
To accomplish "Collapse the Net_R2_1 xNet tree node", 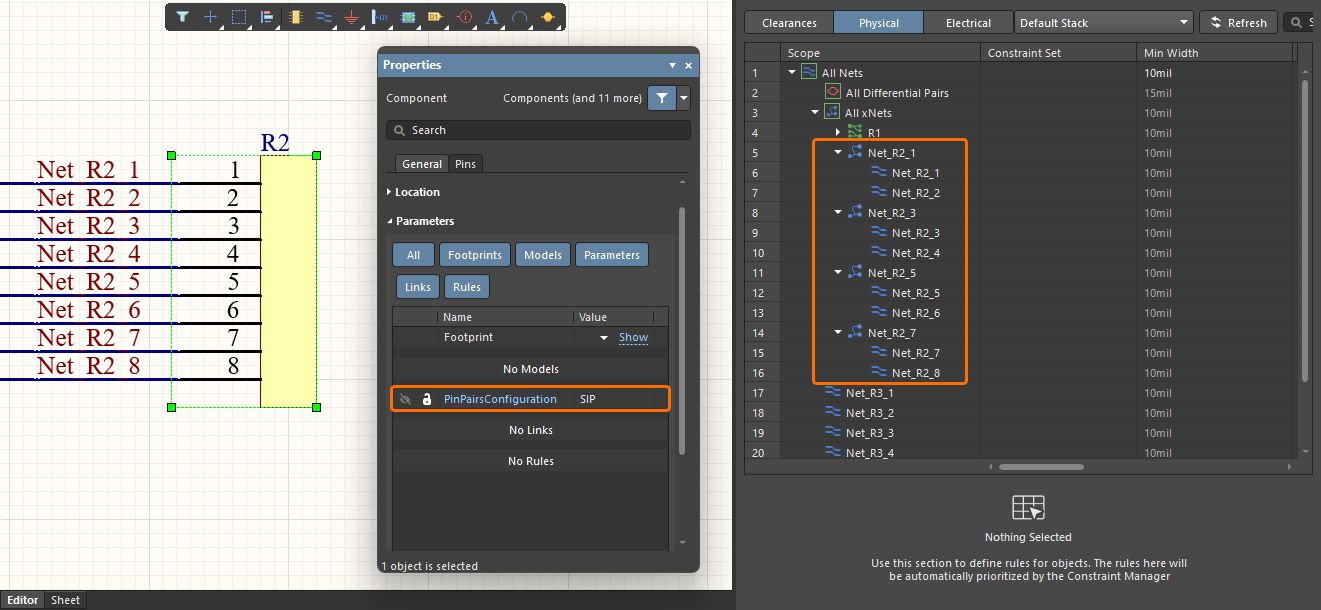I will tap(838, 153).
